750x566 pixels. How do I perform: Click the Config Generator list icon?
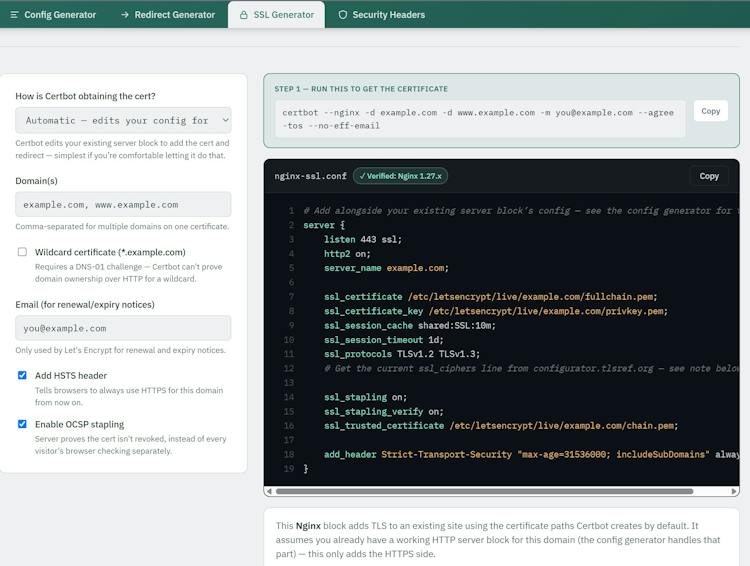point(14,15)
